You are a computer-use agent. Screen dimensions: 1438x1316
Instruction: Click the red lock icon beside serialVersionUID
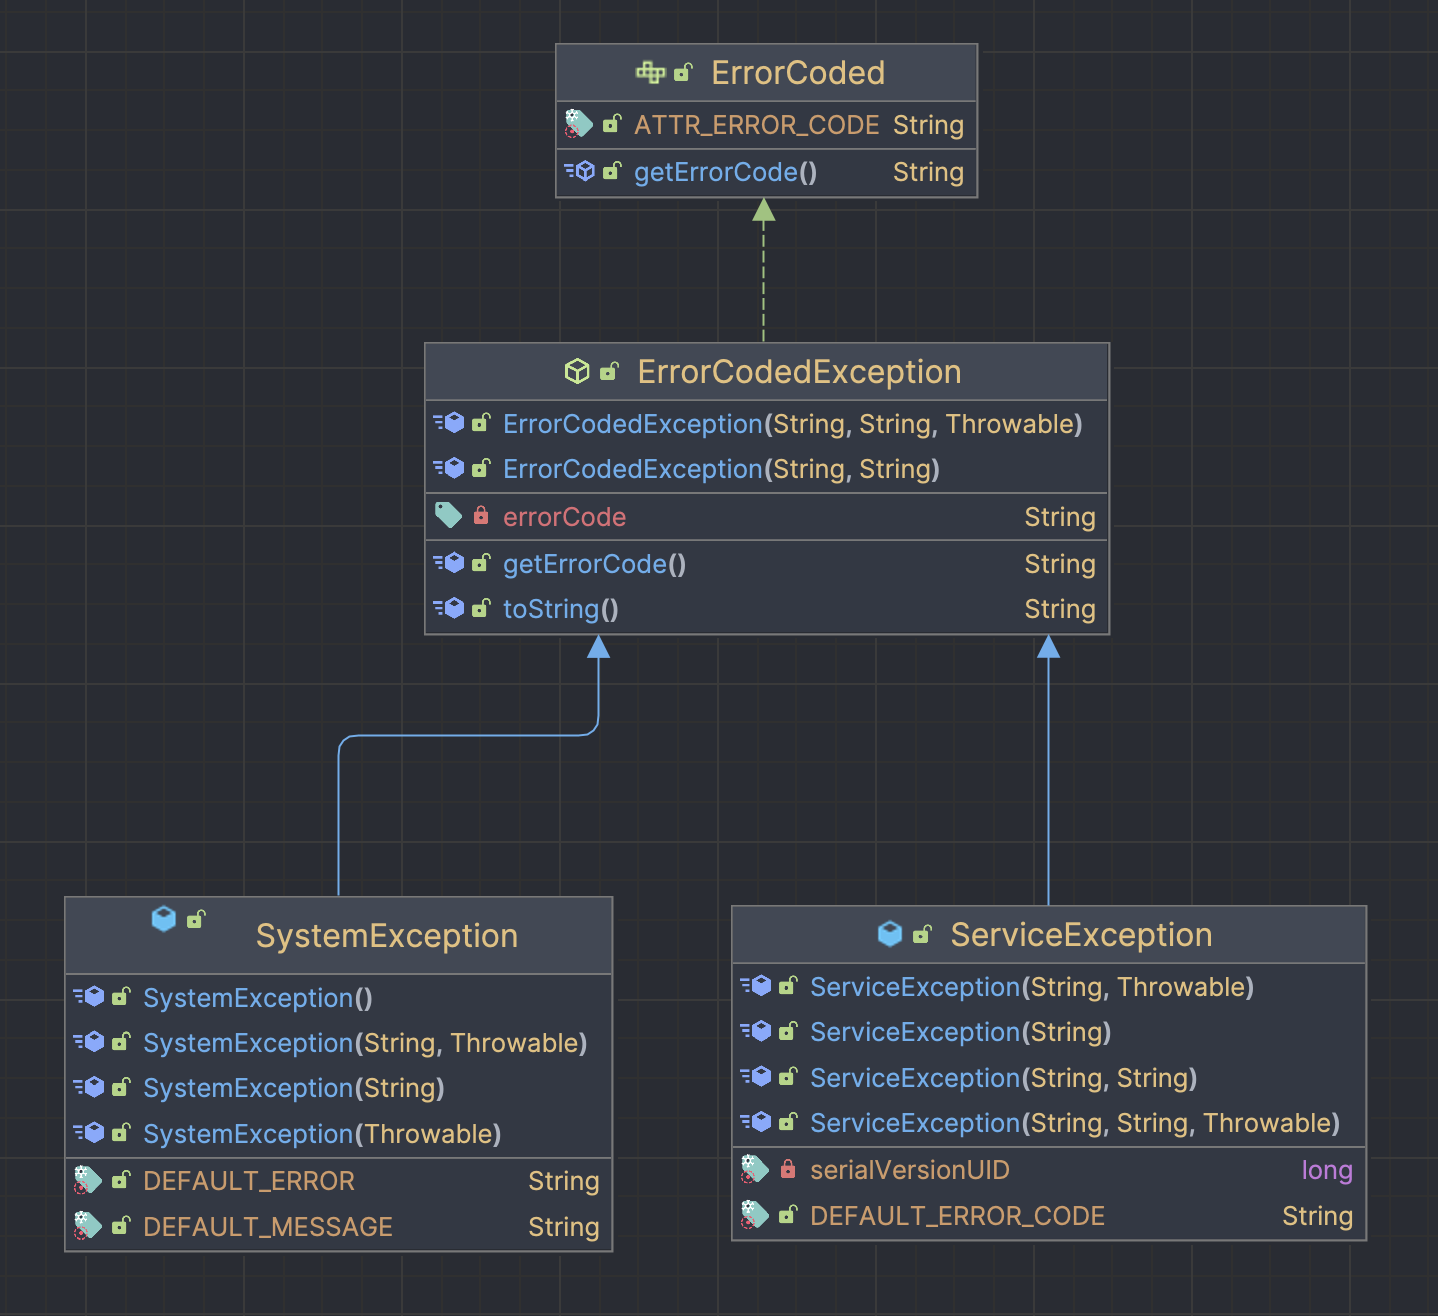[788, 1169]
